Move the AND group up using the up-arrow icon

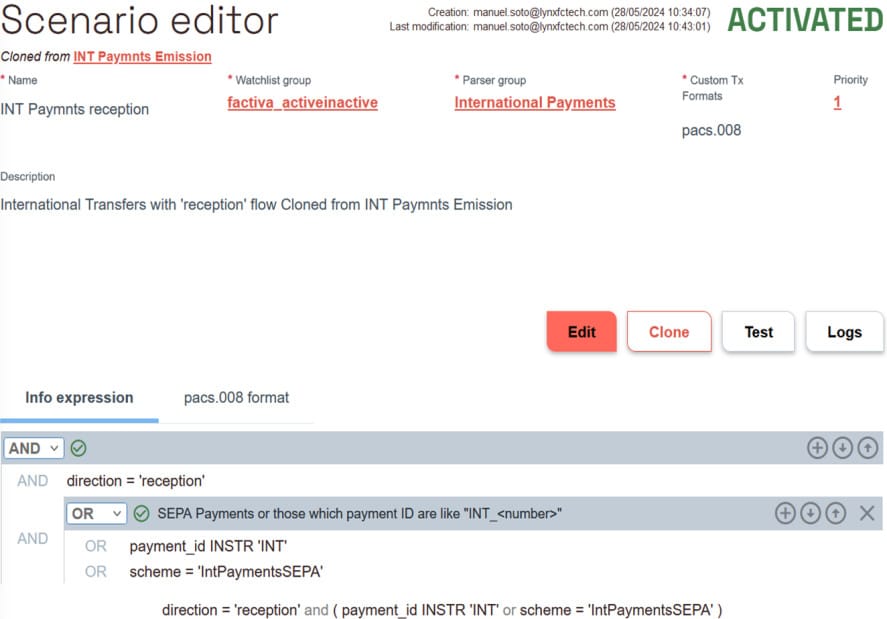tap(867, 448)
